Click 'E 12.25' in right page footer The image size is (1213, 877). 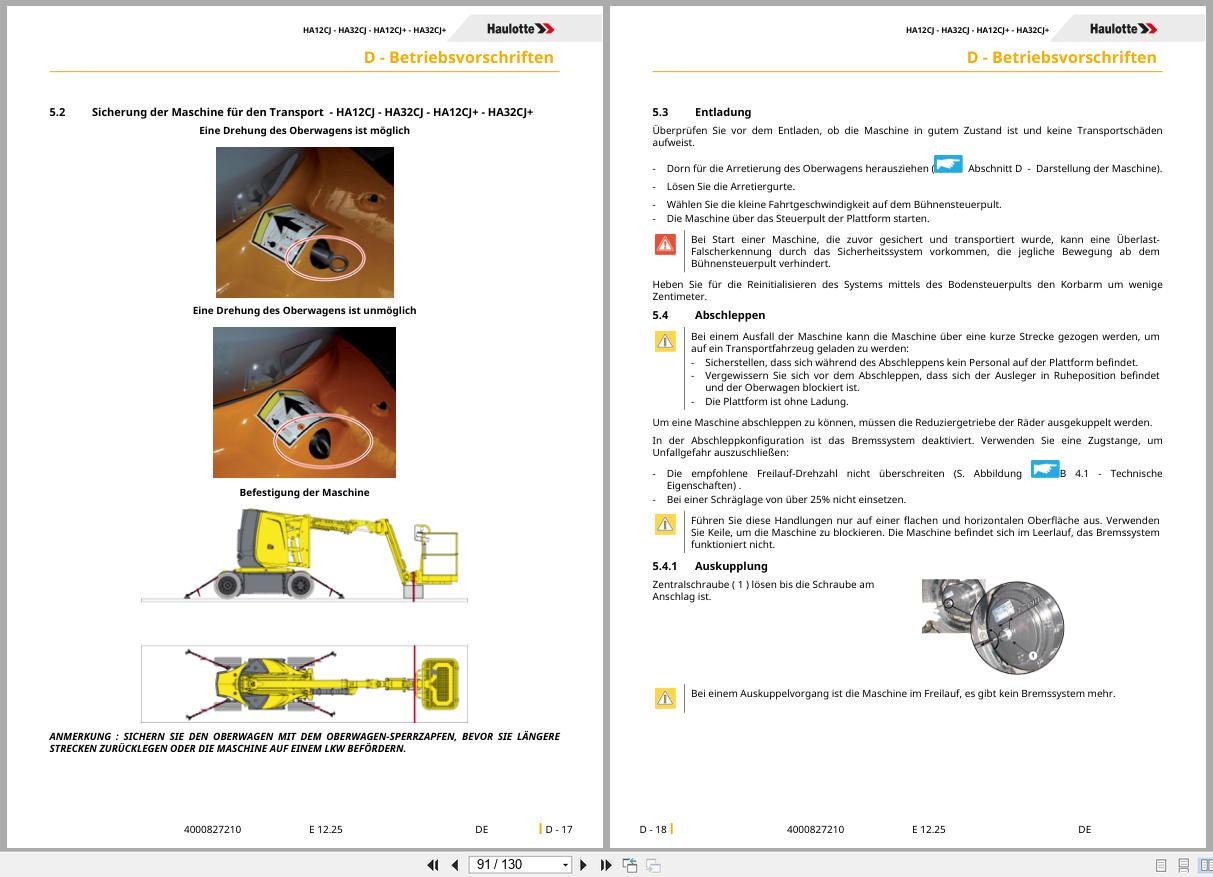[928, 829]
